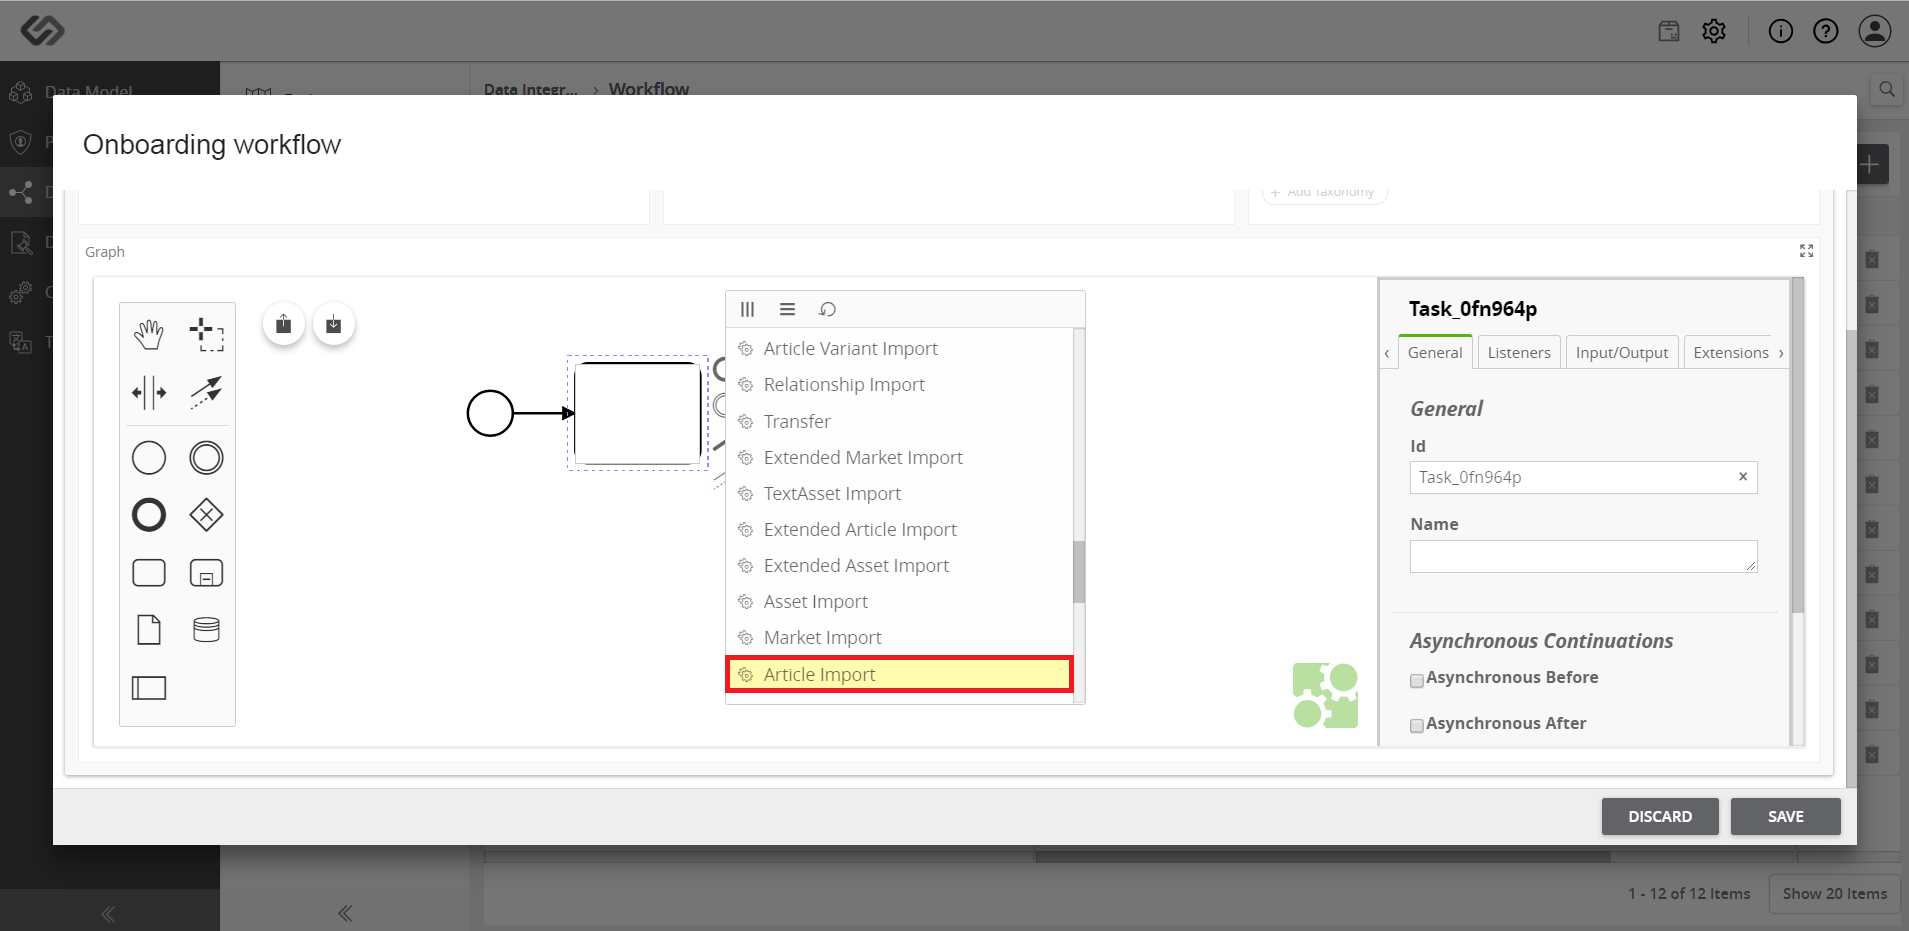This screenshot has width=1909, height=931.
Task: Select the start event circle on canvas
Action: pyautogui.click(x=490, y=413)
